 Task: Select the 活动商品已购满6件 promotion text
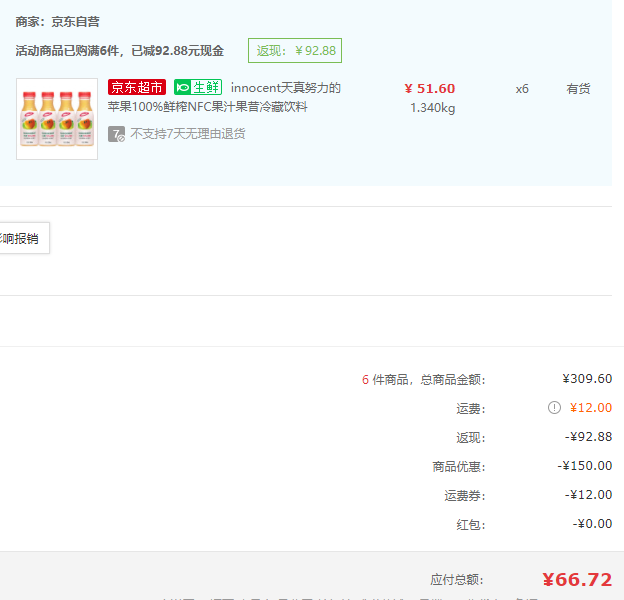tap(120, 51)
